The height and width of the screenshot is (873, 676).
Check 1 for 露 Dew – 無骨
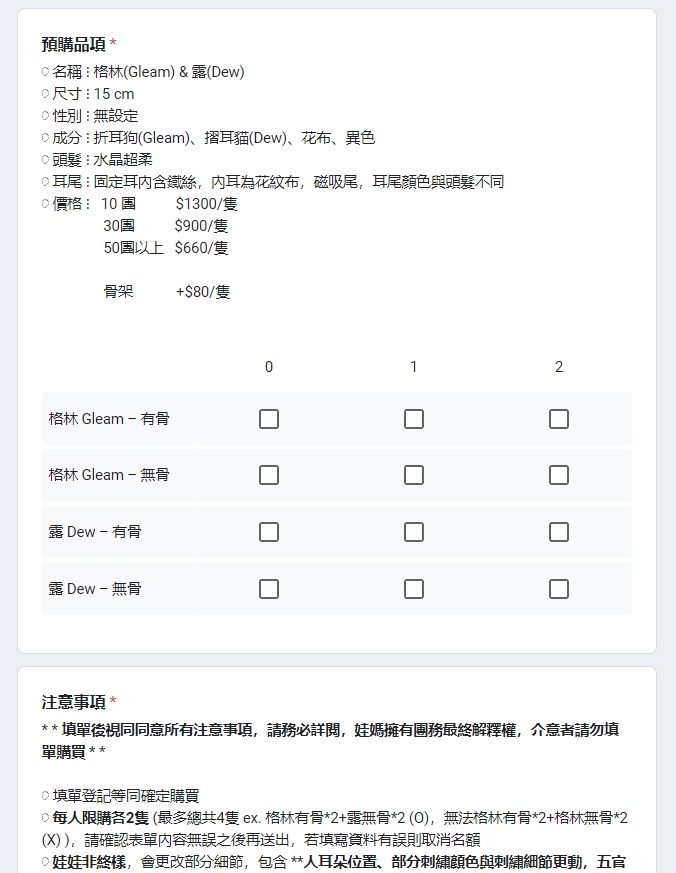coord(414,588)
